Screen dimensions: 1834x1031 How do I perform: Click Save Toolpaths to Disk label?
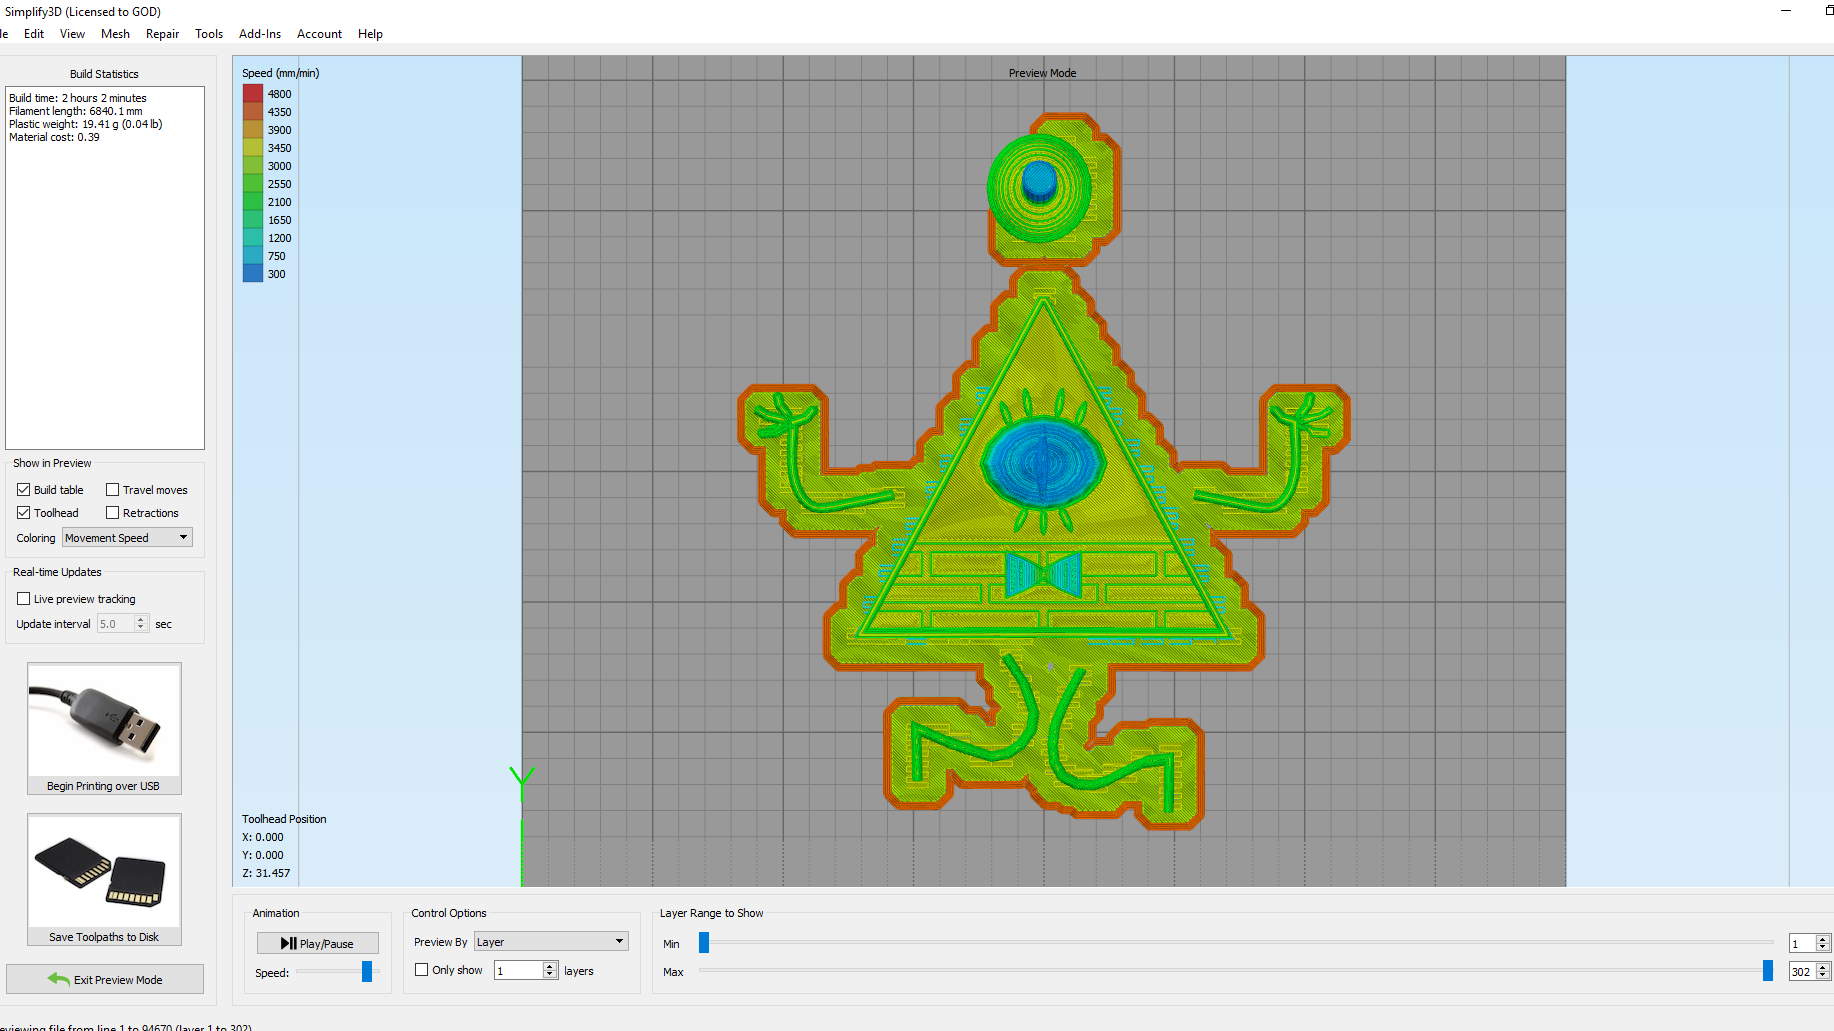click(x=104, y=937)
